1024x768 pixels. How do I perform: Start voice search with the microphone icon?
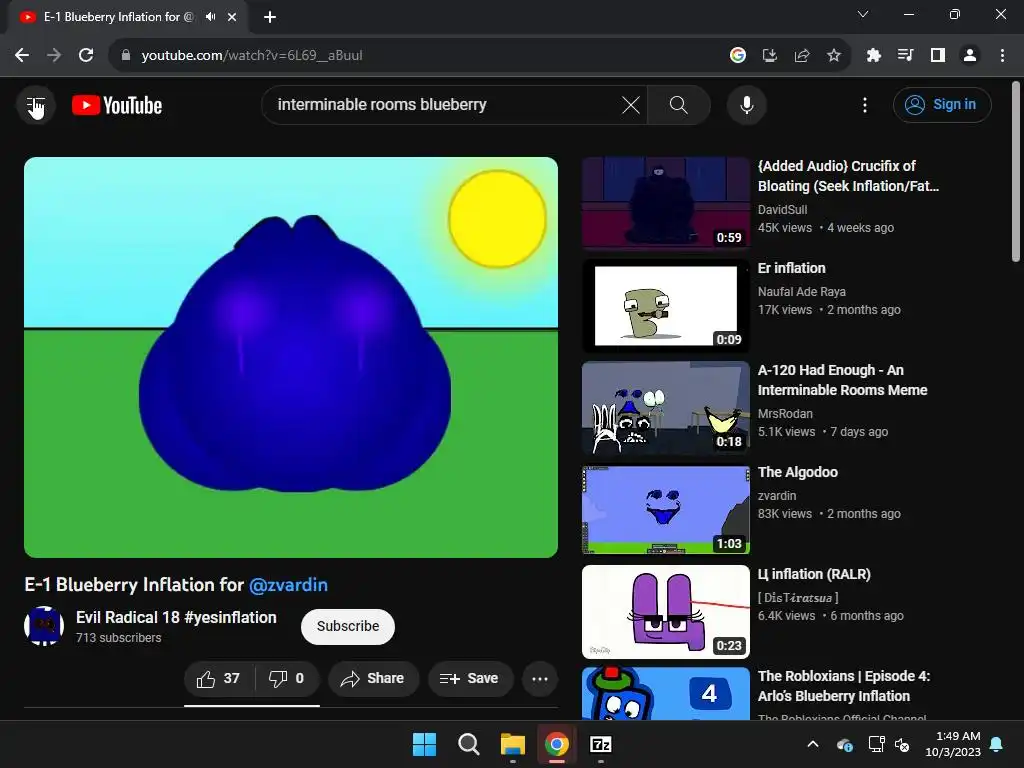point(746,104)
